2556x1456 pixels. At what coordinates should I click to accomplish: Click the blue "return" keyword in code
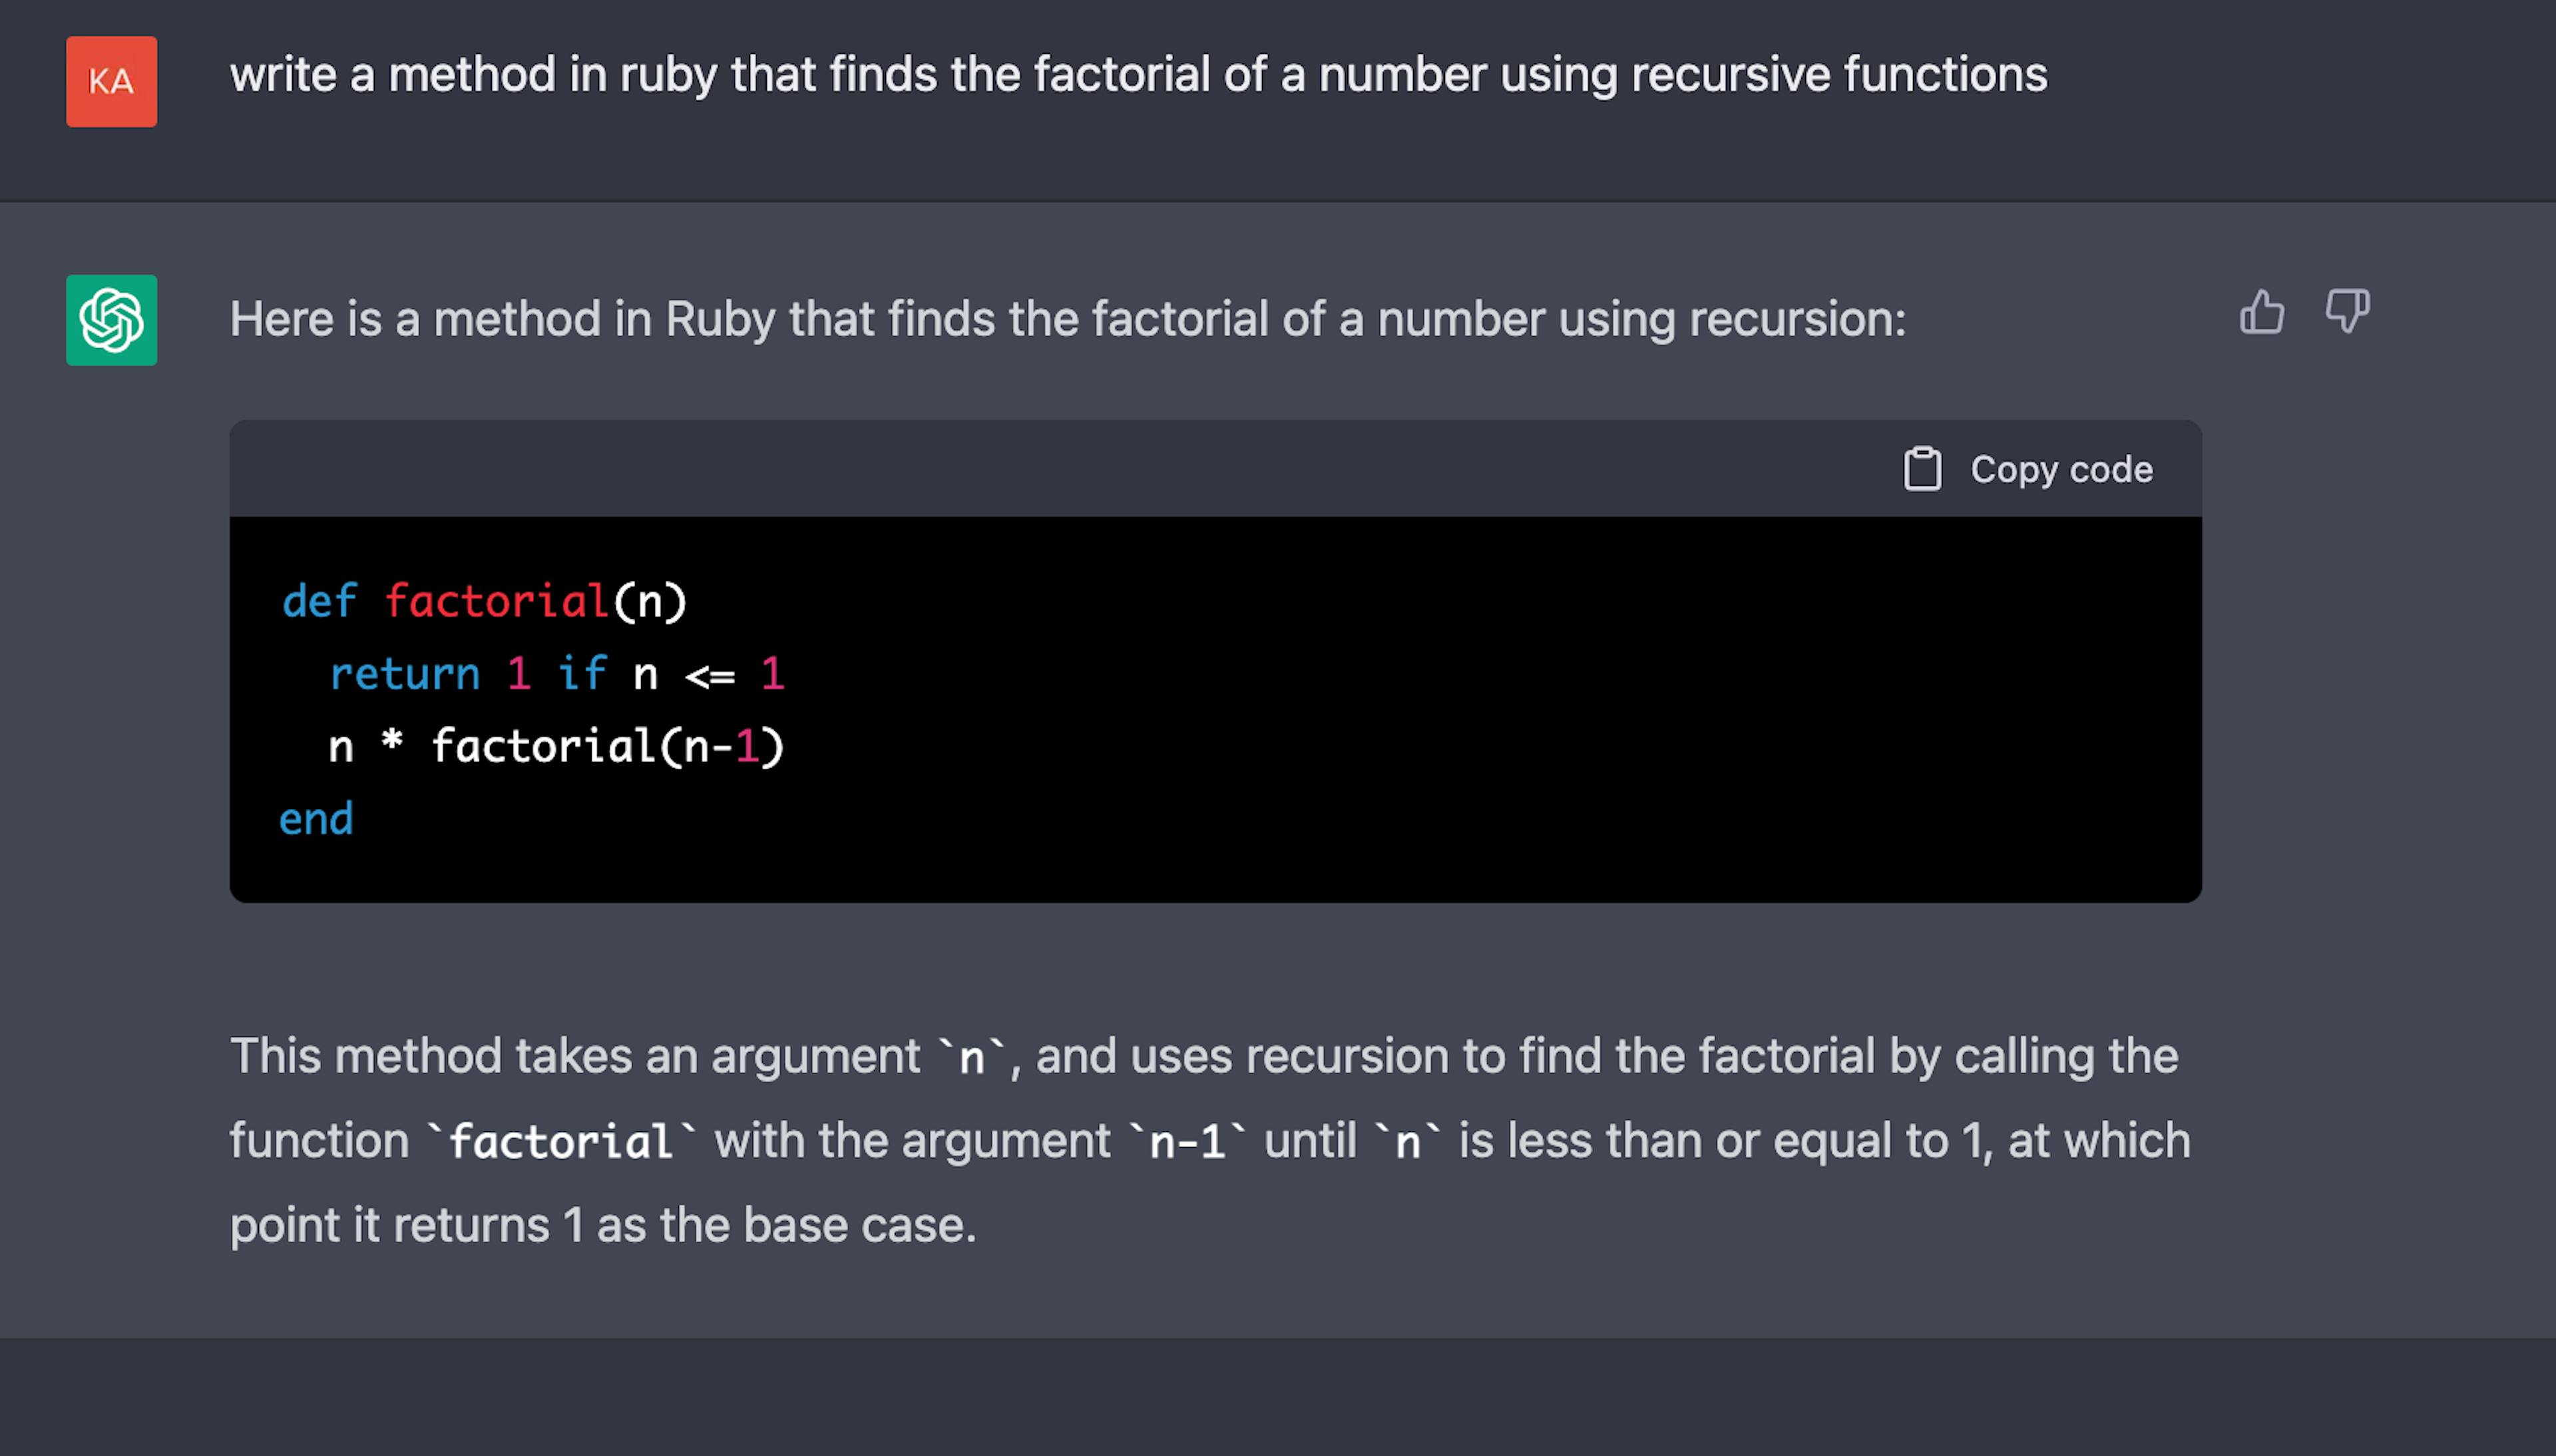[x=405, y=674]
